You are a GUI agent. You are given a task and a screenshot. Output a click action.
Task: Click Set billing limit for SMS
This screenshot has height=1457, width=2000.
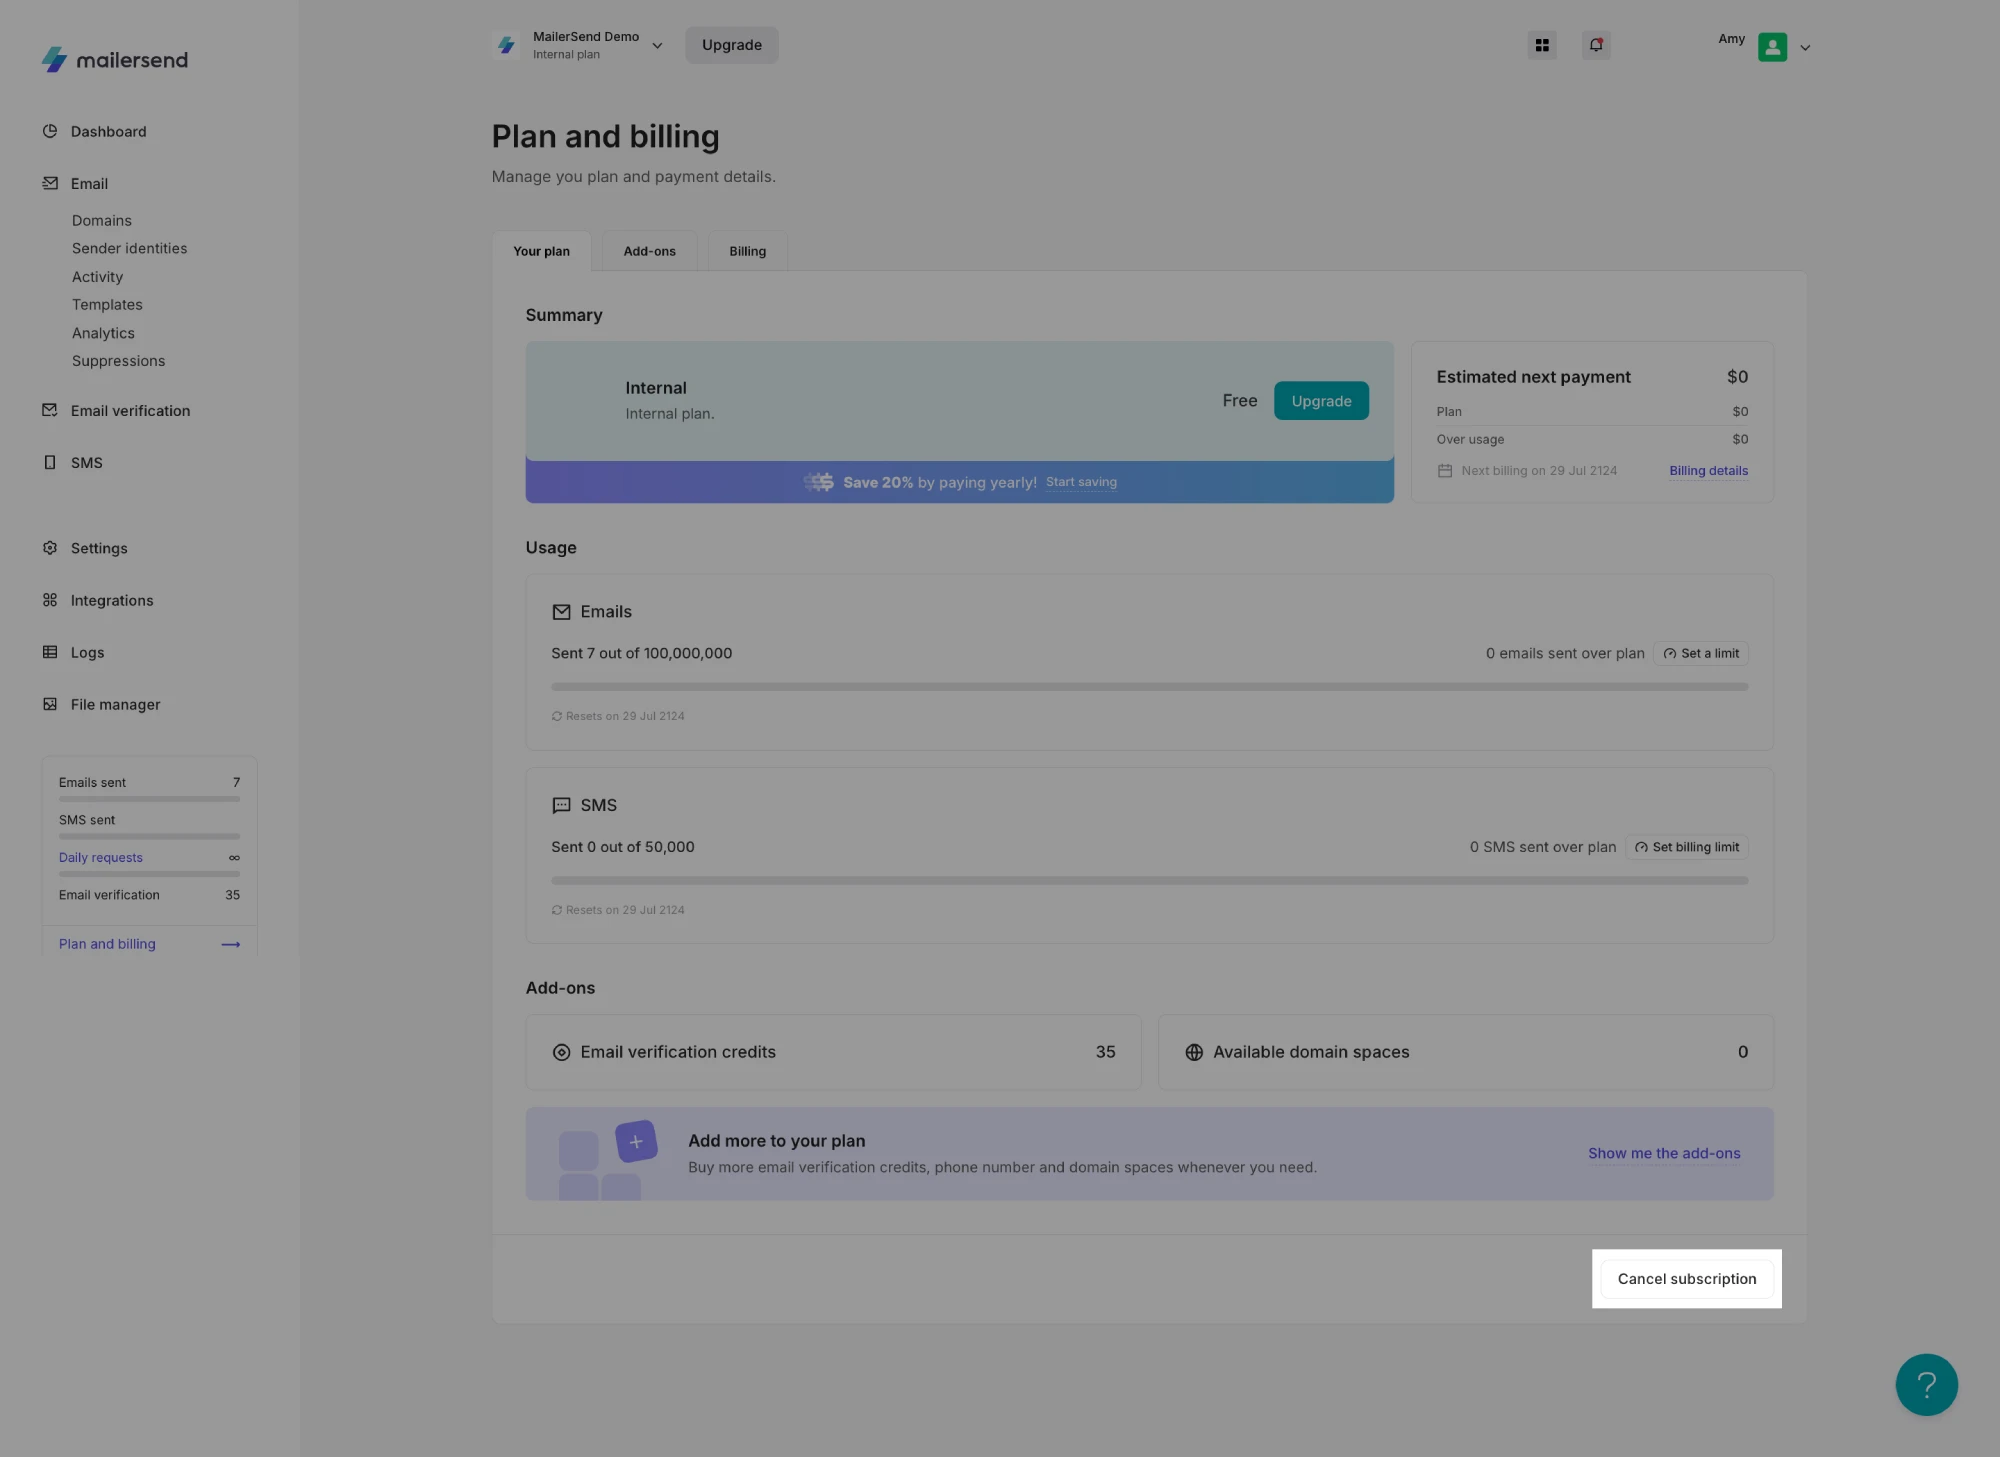1687,847
